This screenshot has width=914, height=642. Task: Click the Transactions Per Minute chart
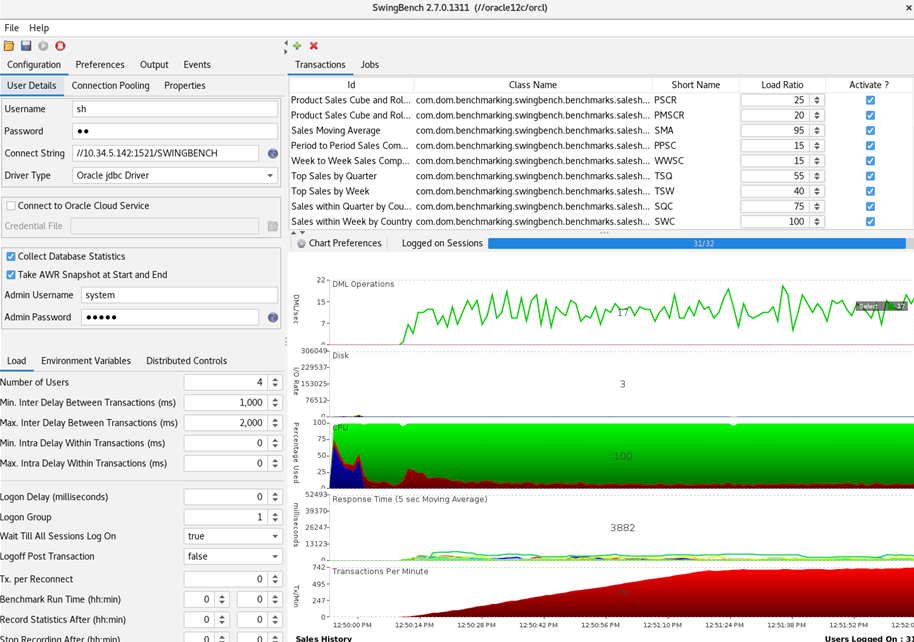621,592
